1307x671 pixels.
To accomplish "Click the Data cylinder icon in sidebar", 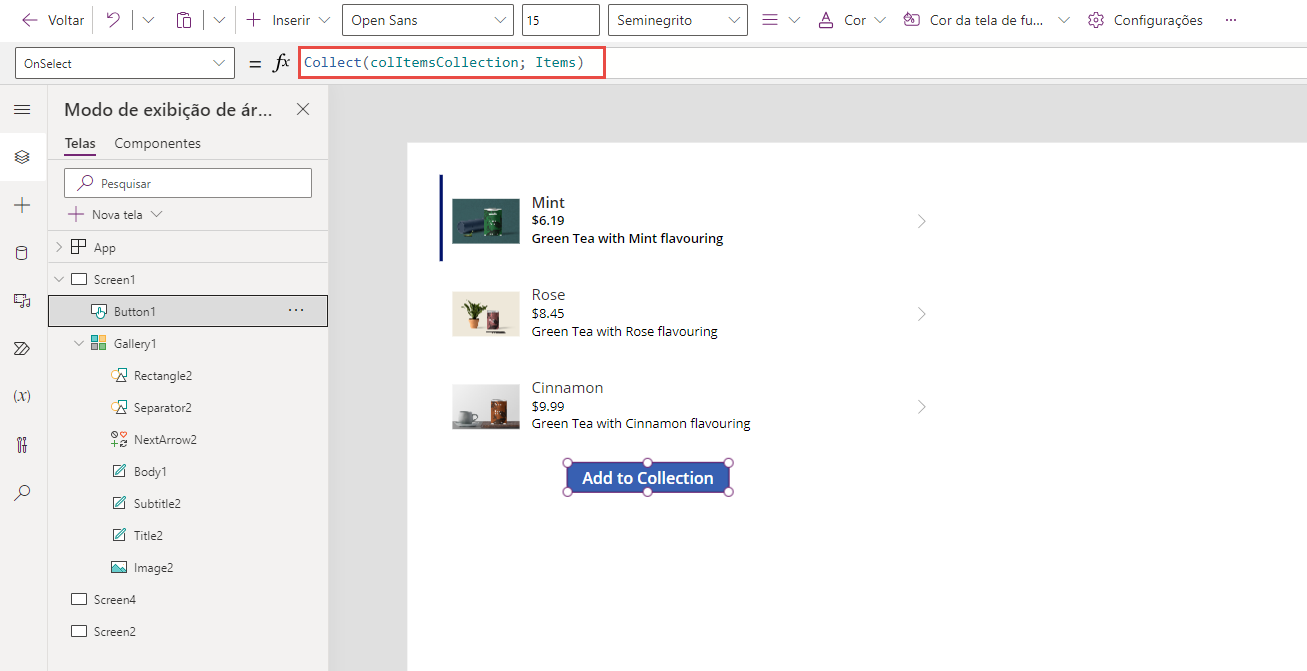I will tap(22, 253).
